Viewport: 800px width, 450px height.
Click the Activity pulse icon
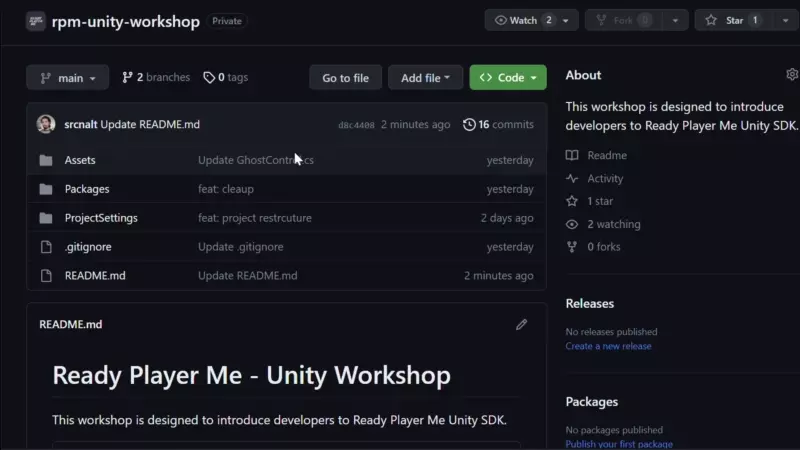click(x=572, y=179)
